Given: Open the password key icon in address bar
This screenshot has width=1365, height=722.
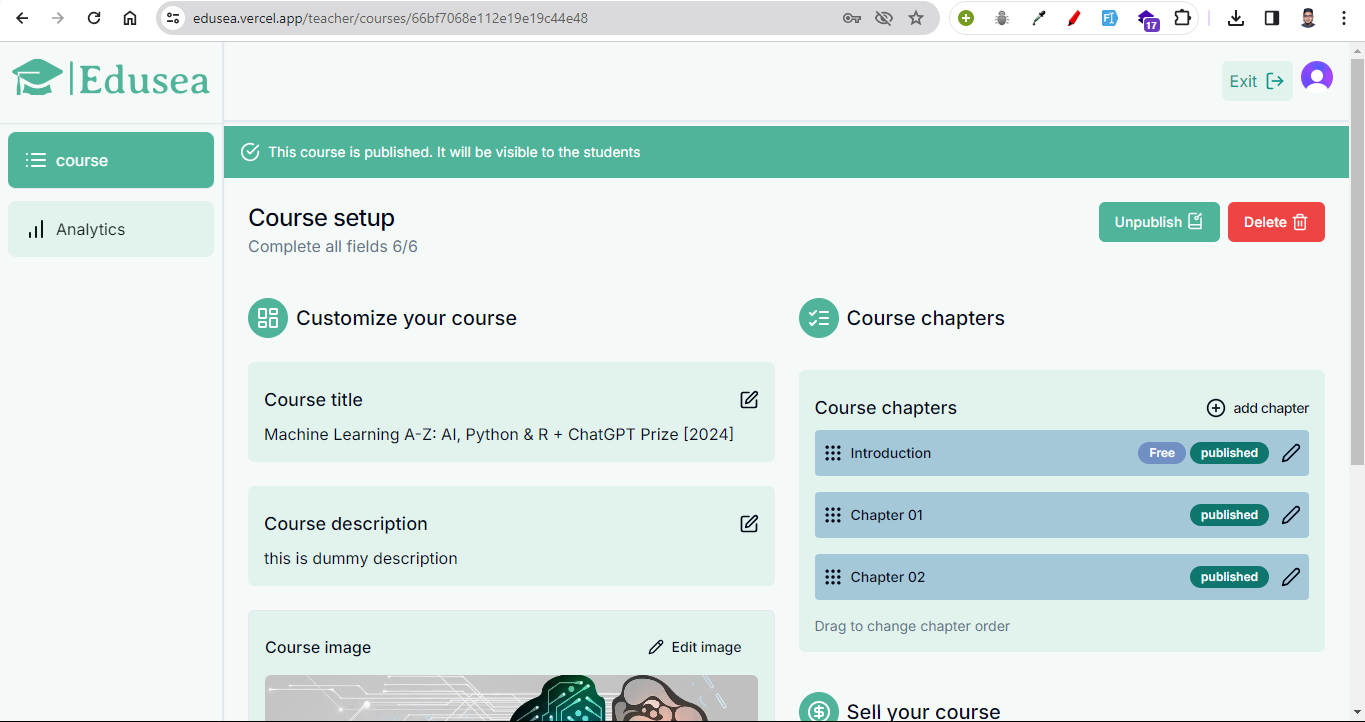Looking at the screenshot, I should click(852, 18).
